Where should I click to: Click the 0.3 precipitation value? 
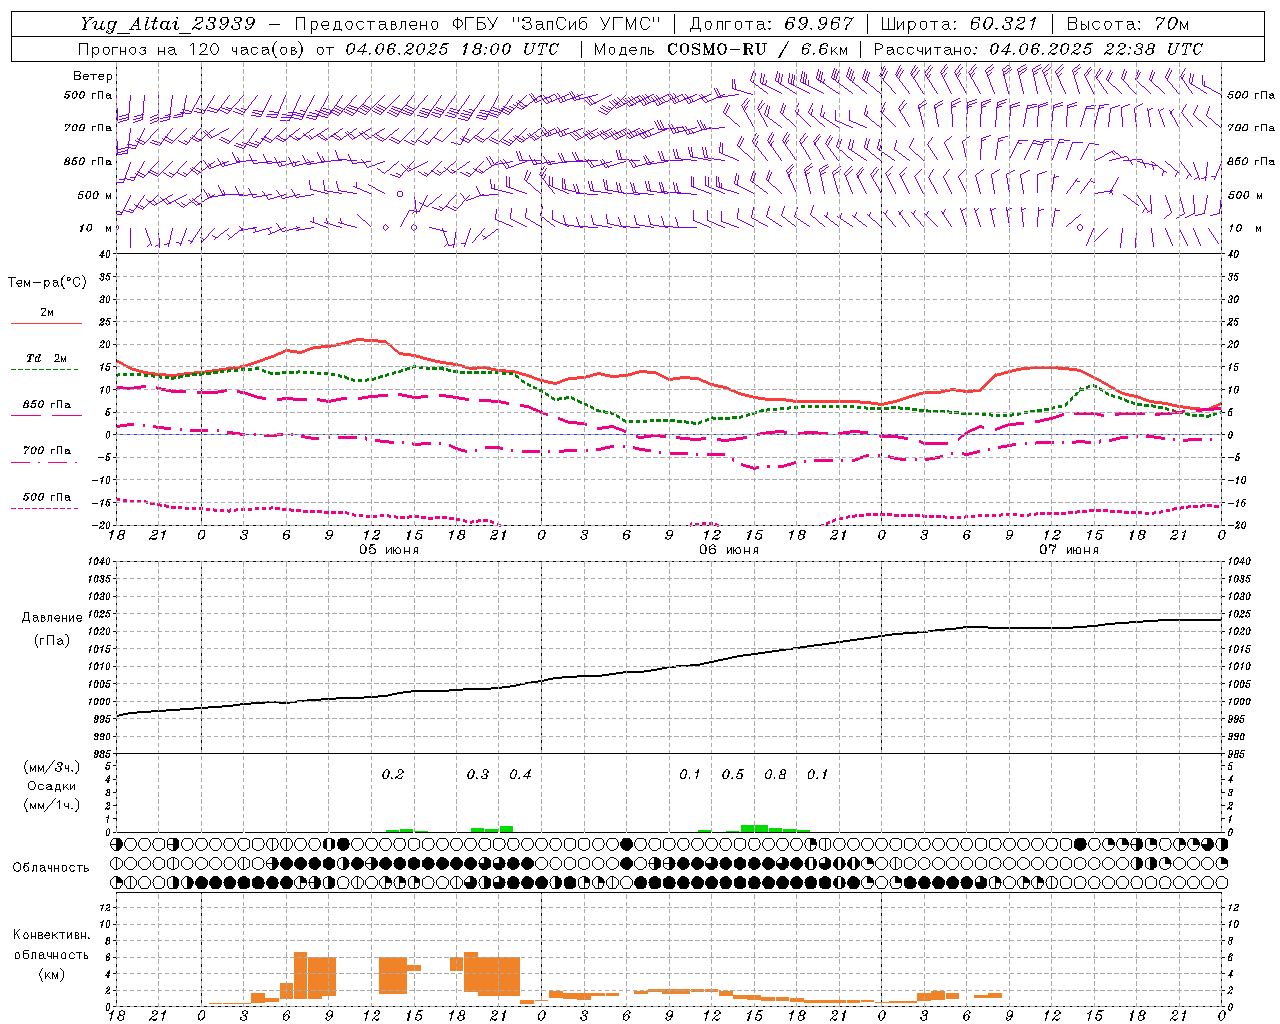(x=478, y=775)
